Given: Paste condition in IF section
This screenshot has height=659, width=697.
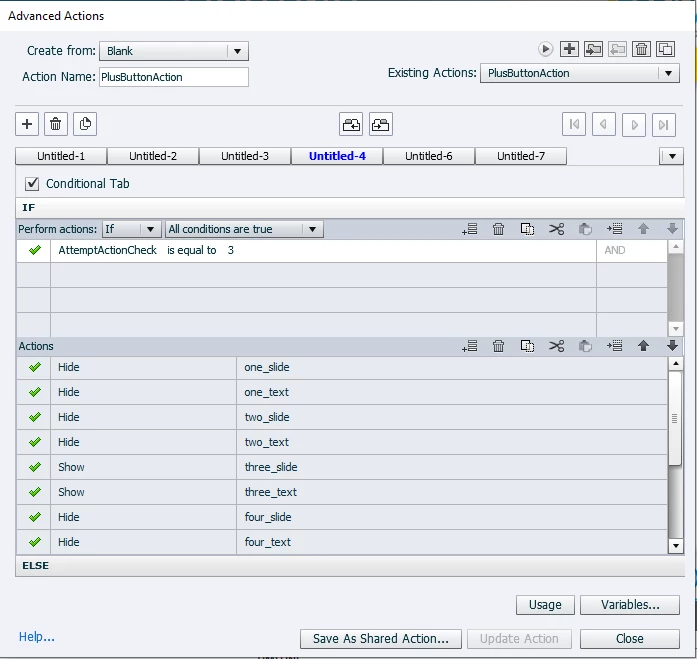Looking at the screenshot, I should pos(585,229).
